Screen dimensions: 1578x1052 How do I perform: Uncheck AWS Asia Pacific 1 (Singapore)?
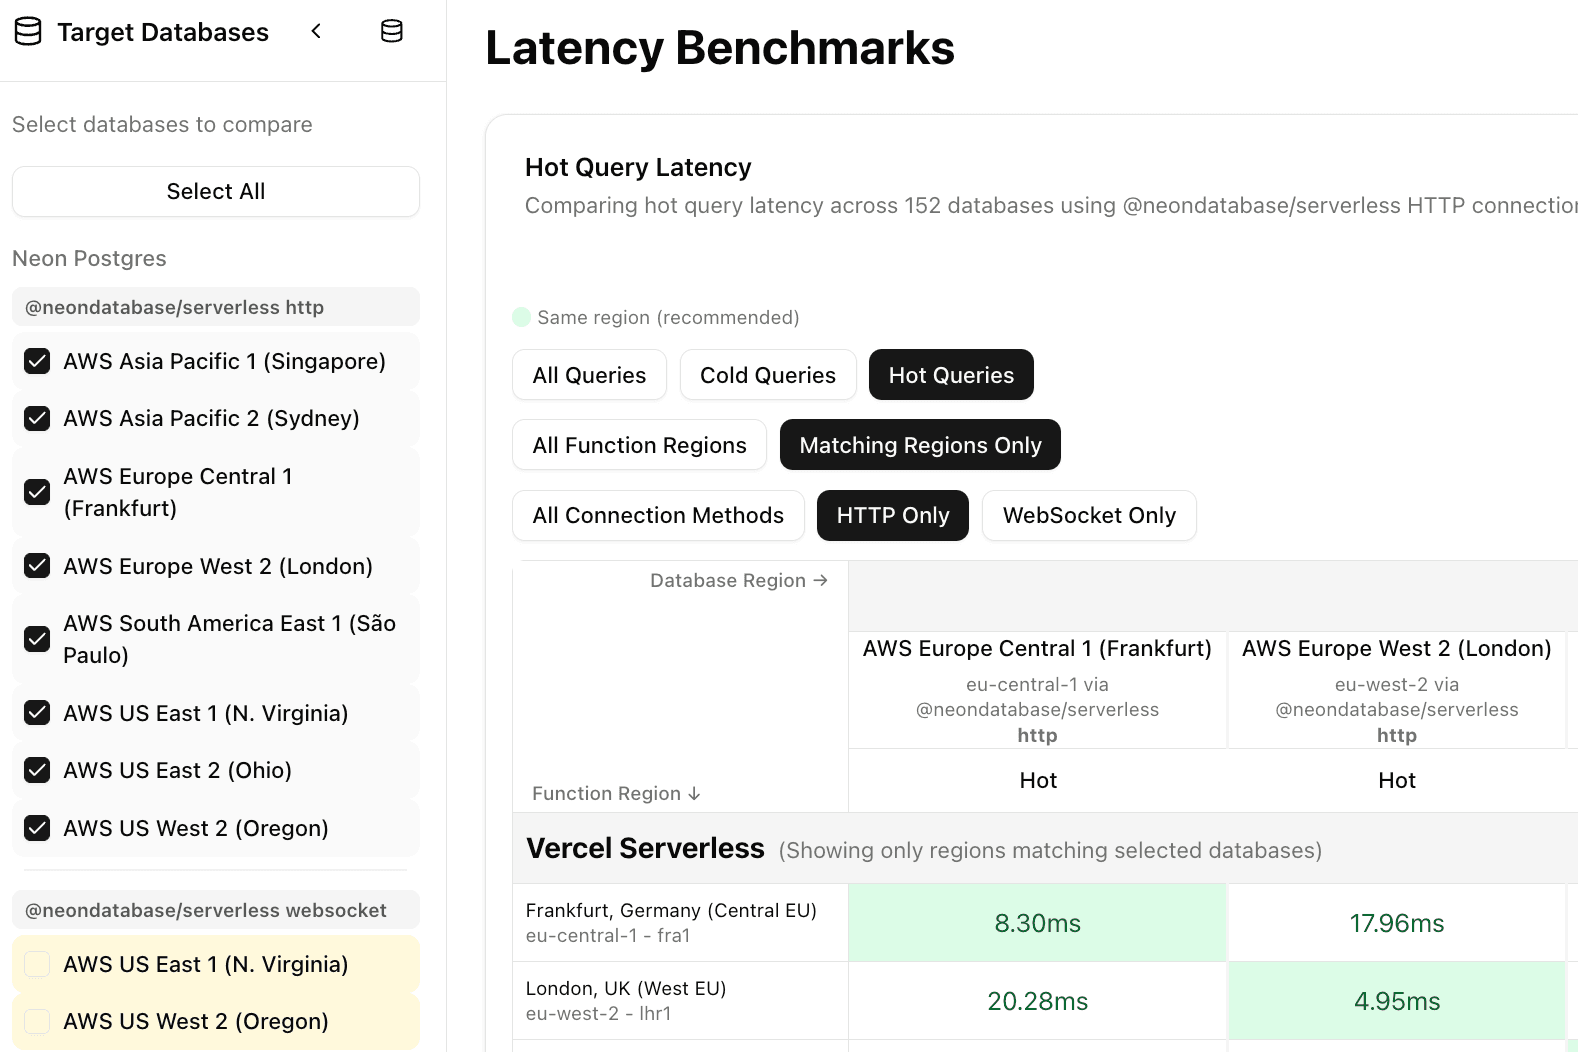click(x=37, y=362)
